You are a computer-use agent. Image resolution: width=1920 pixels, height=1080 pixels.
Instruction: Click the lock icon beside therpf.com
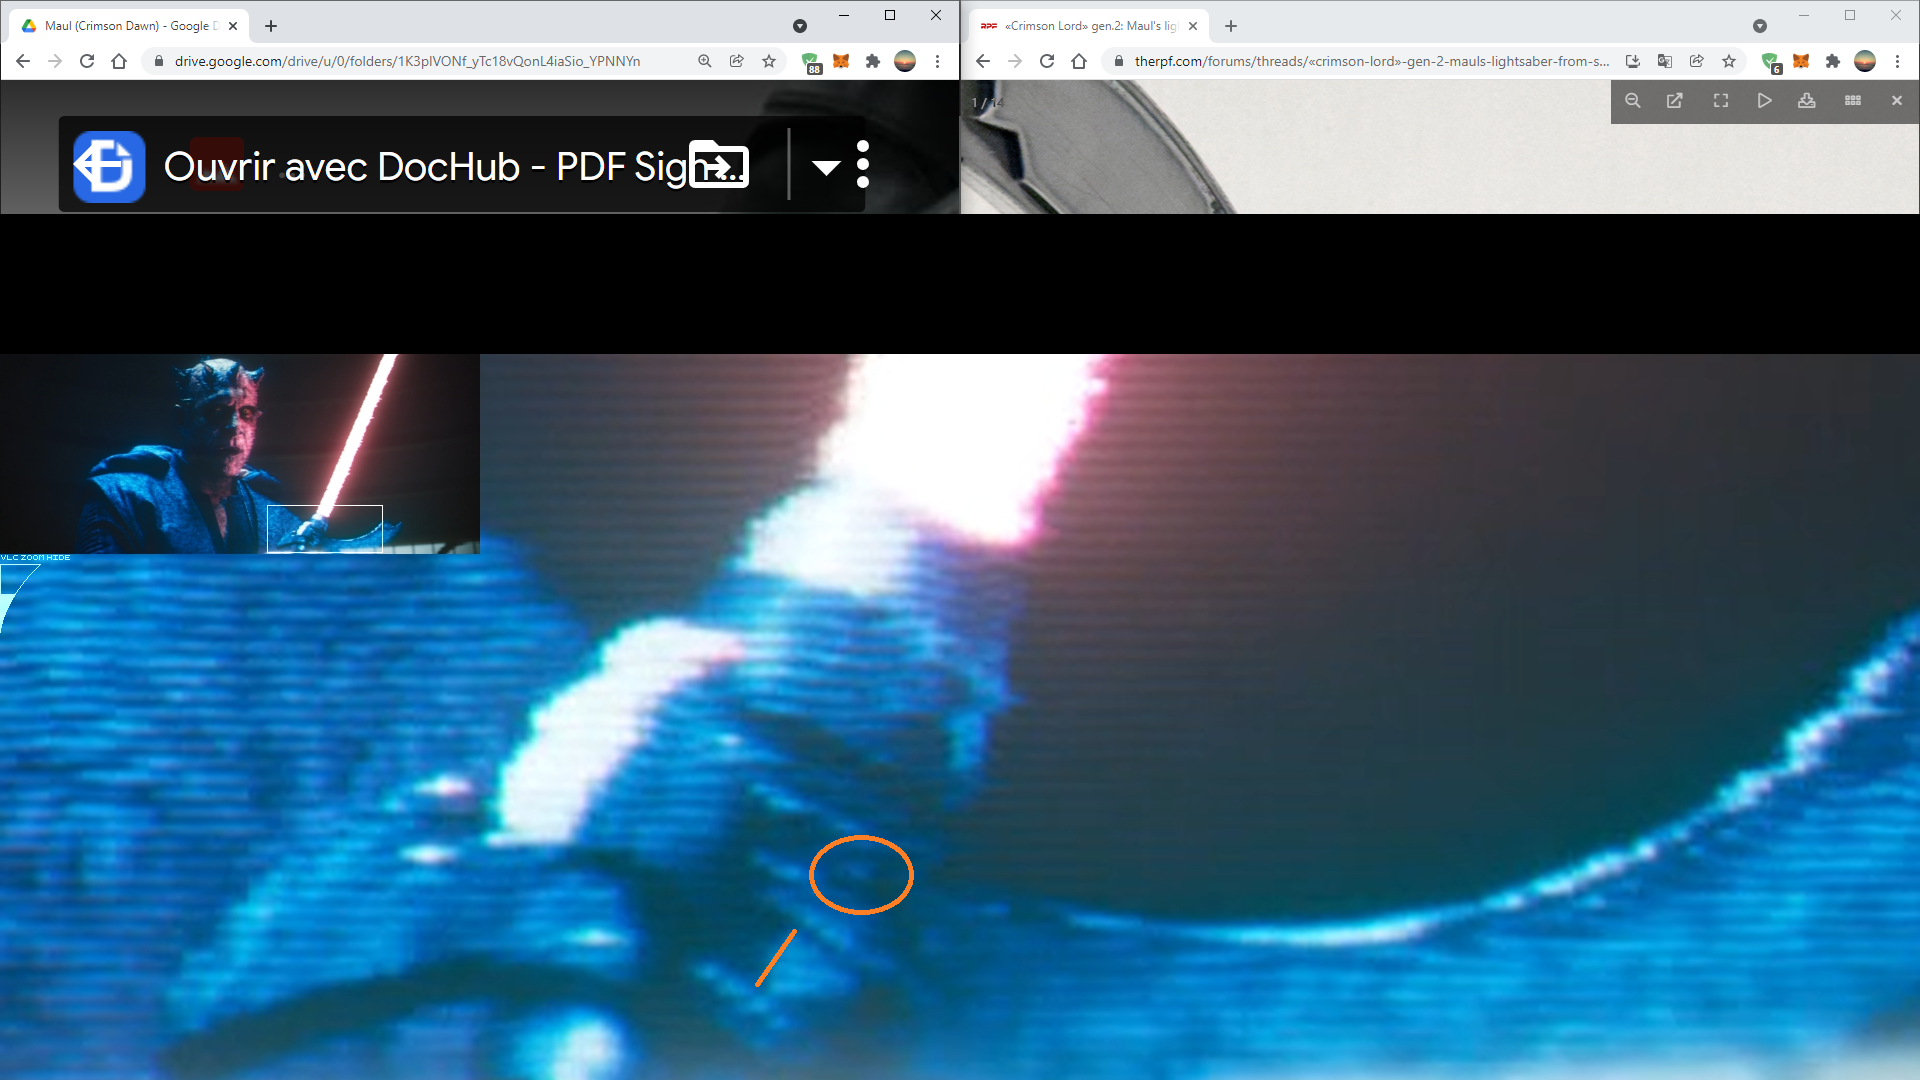[x=1118, y=61]
